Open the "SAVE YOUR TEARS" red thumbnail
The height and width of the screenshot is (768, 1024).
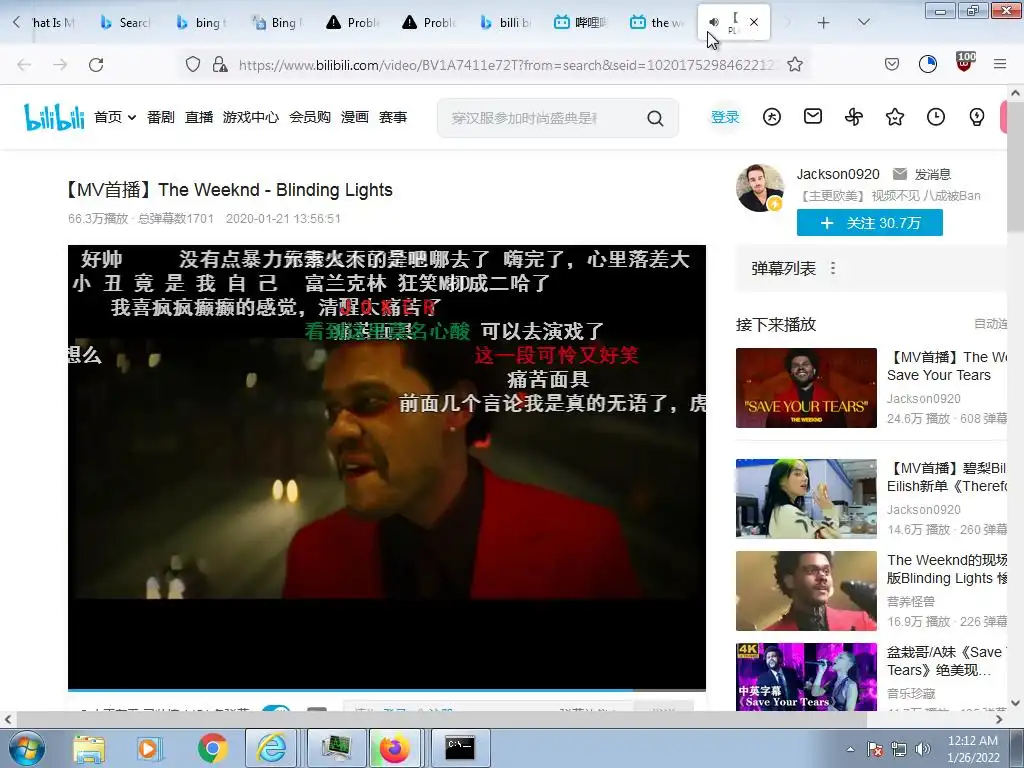pyautogui.click(x=806, y=388)
